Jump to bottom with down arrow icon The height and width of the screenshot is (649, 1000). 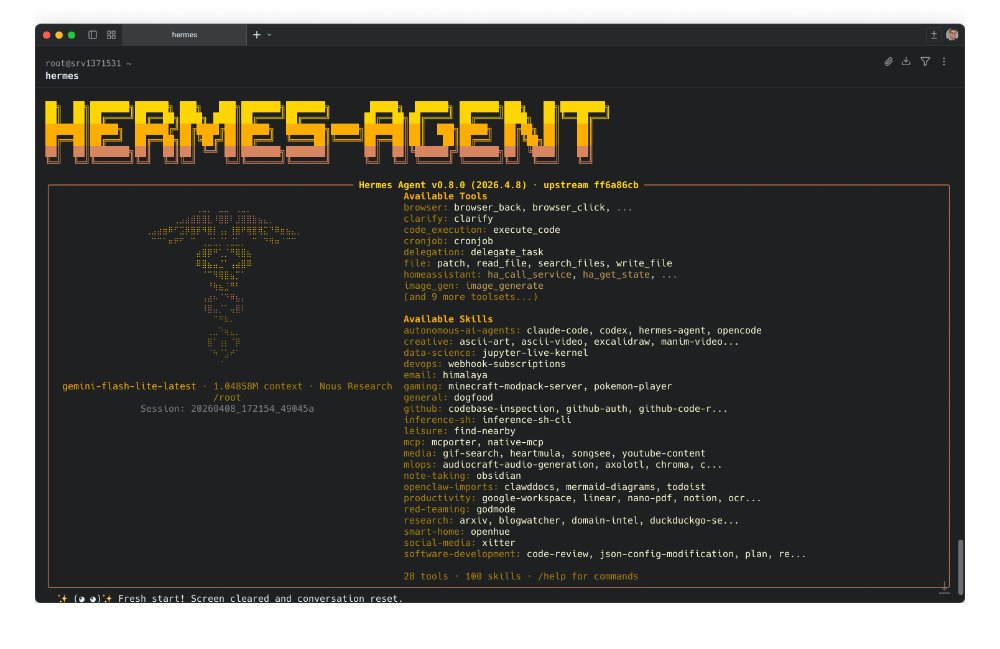(945, 587)
